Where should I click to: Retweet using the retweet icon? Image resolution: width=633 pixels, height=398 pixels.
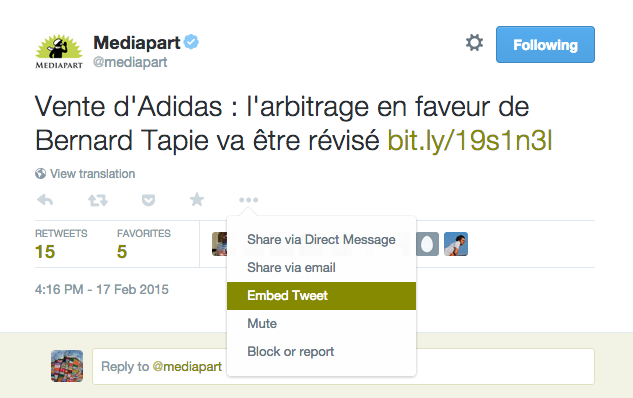(98, 200)
